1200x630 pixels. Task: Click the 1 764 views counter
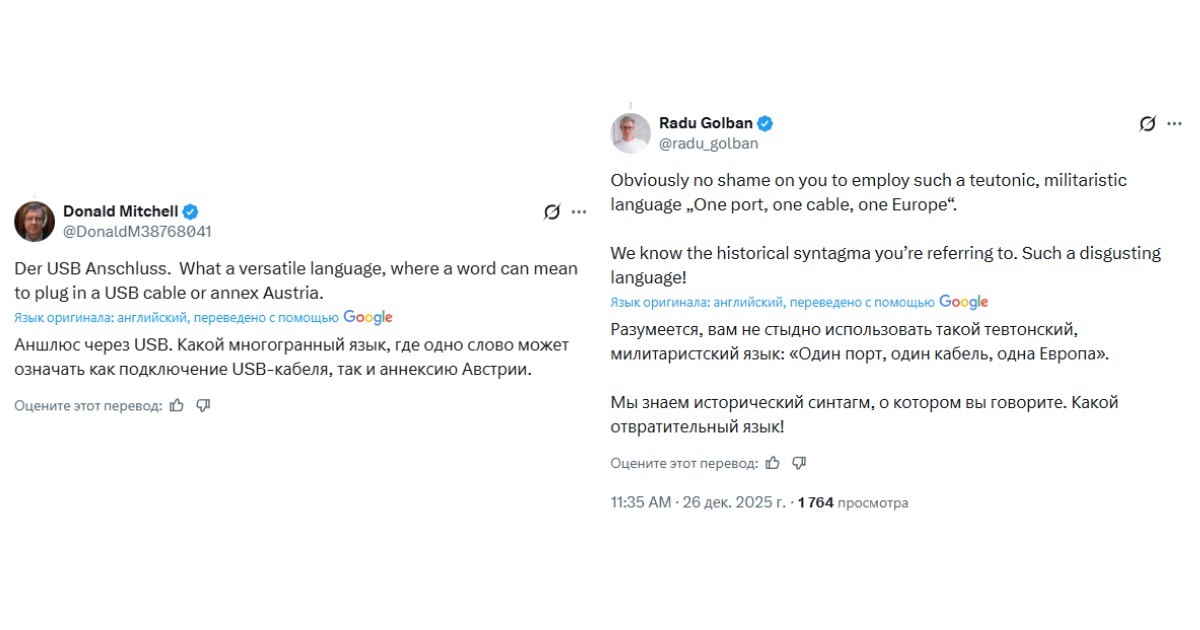pyautogui.click(x=848, y=503)
